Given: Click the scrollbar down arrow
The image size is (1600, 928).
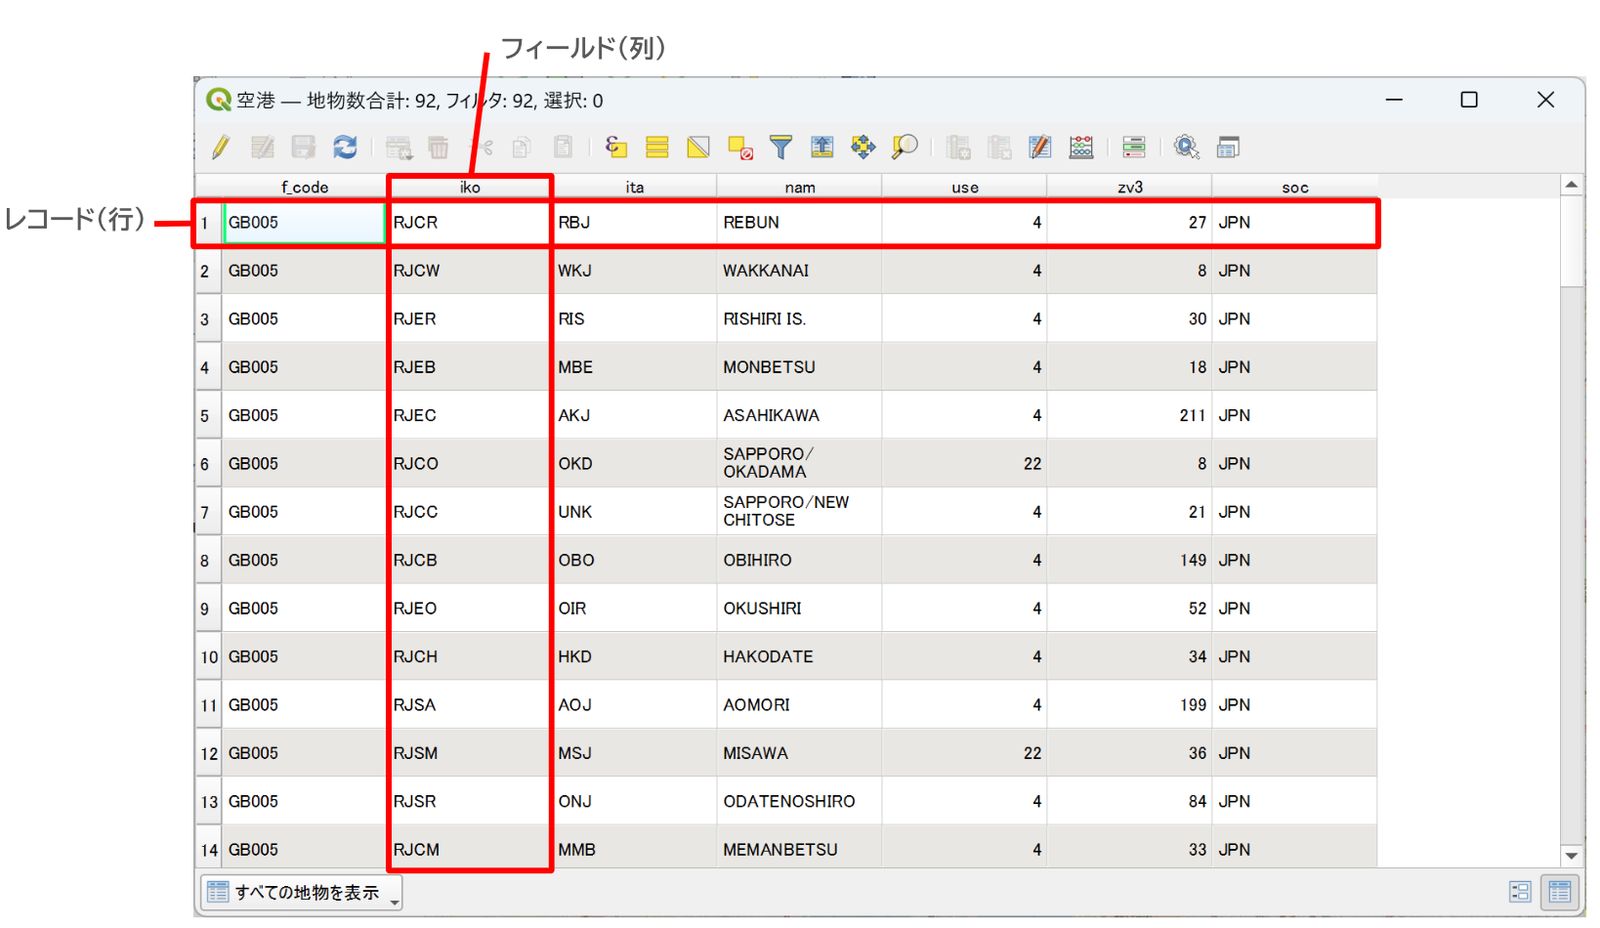Looking at the screenshot, I should tap(1571, 856).
